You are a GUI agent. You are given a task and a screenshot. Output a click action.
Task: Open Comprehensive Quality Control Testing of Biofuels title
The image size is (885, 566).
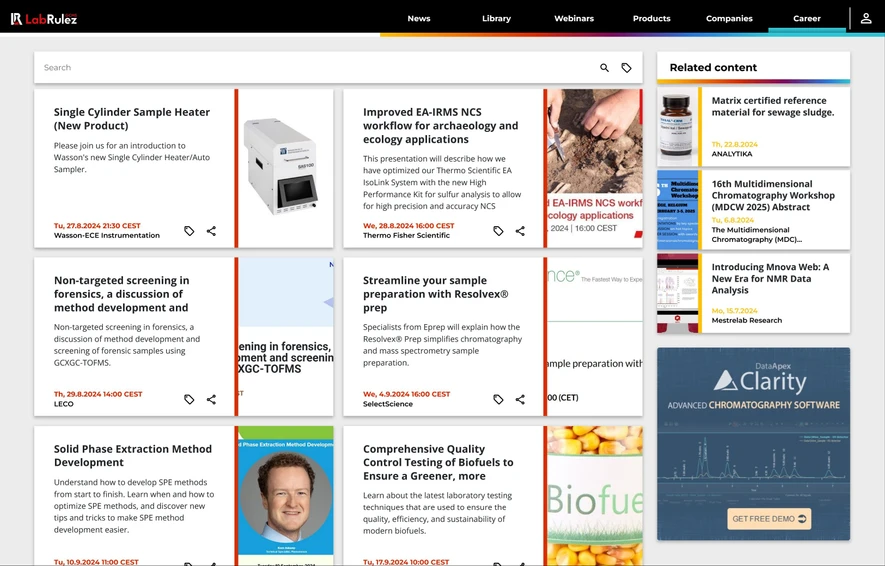438,462
